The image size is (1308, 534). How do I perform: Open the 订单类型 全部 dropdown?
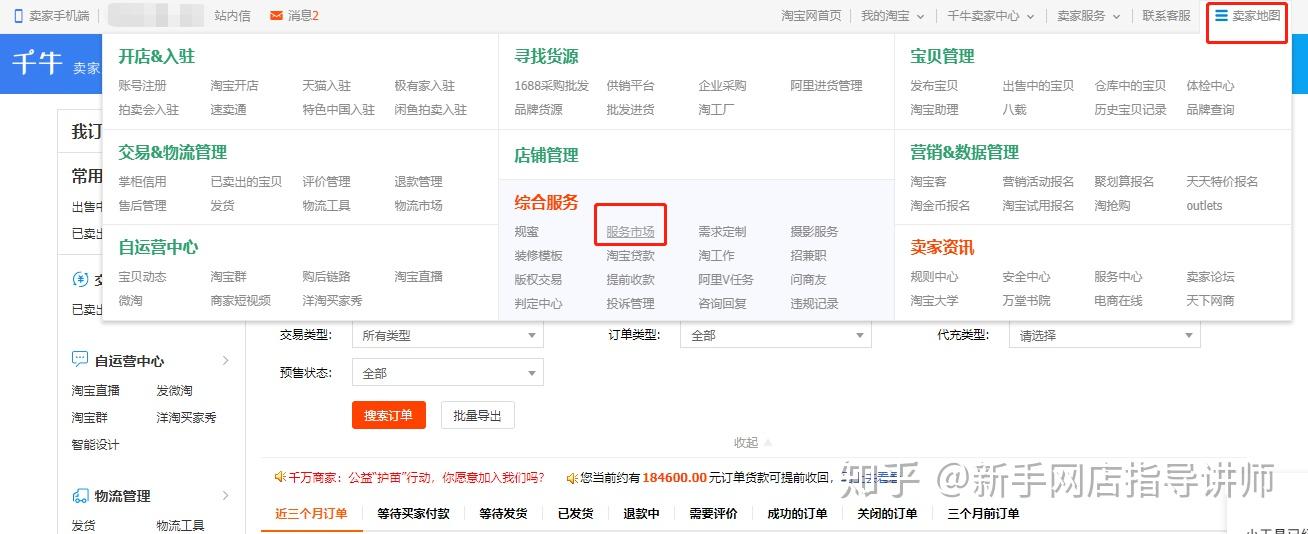pos(776,335)
